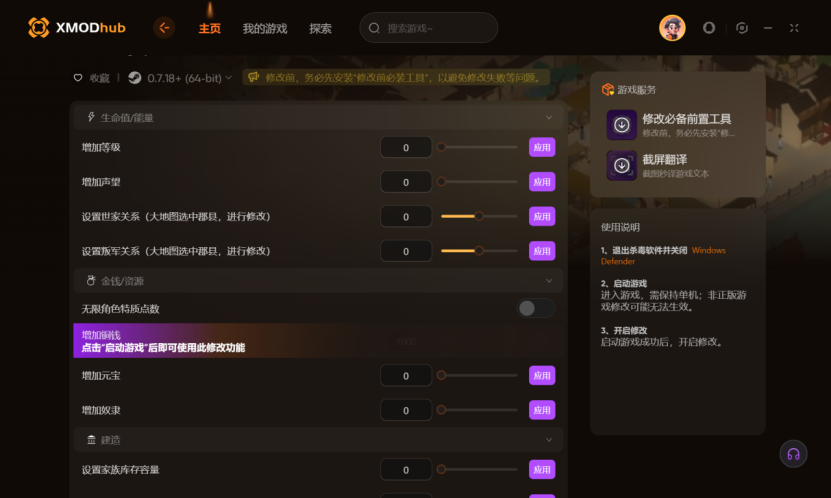The height and width of the screenshot is (498, 831).
Task: Apply the 增加元宝 value
Action: pyautogui.click(x=542, y=376)
